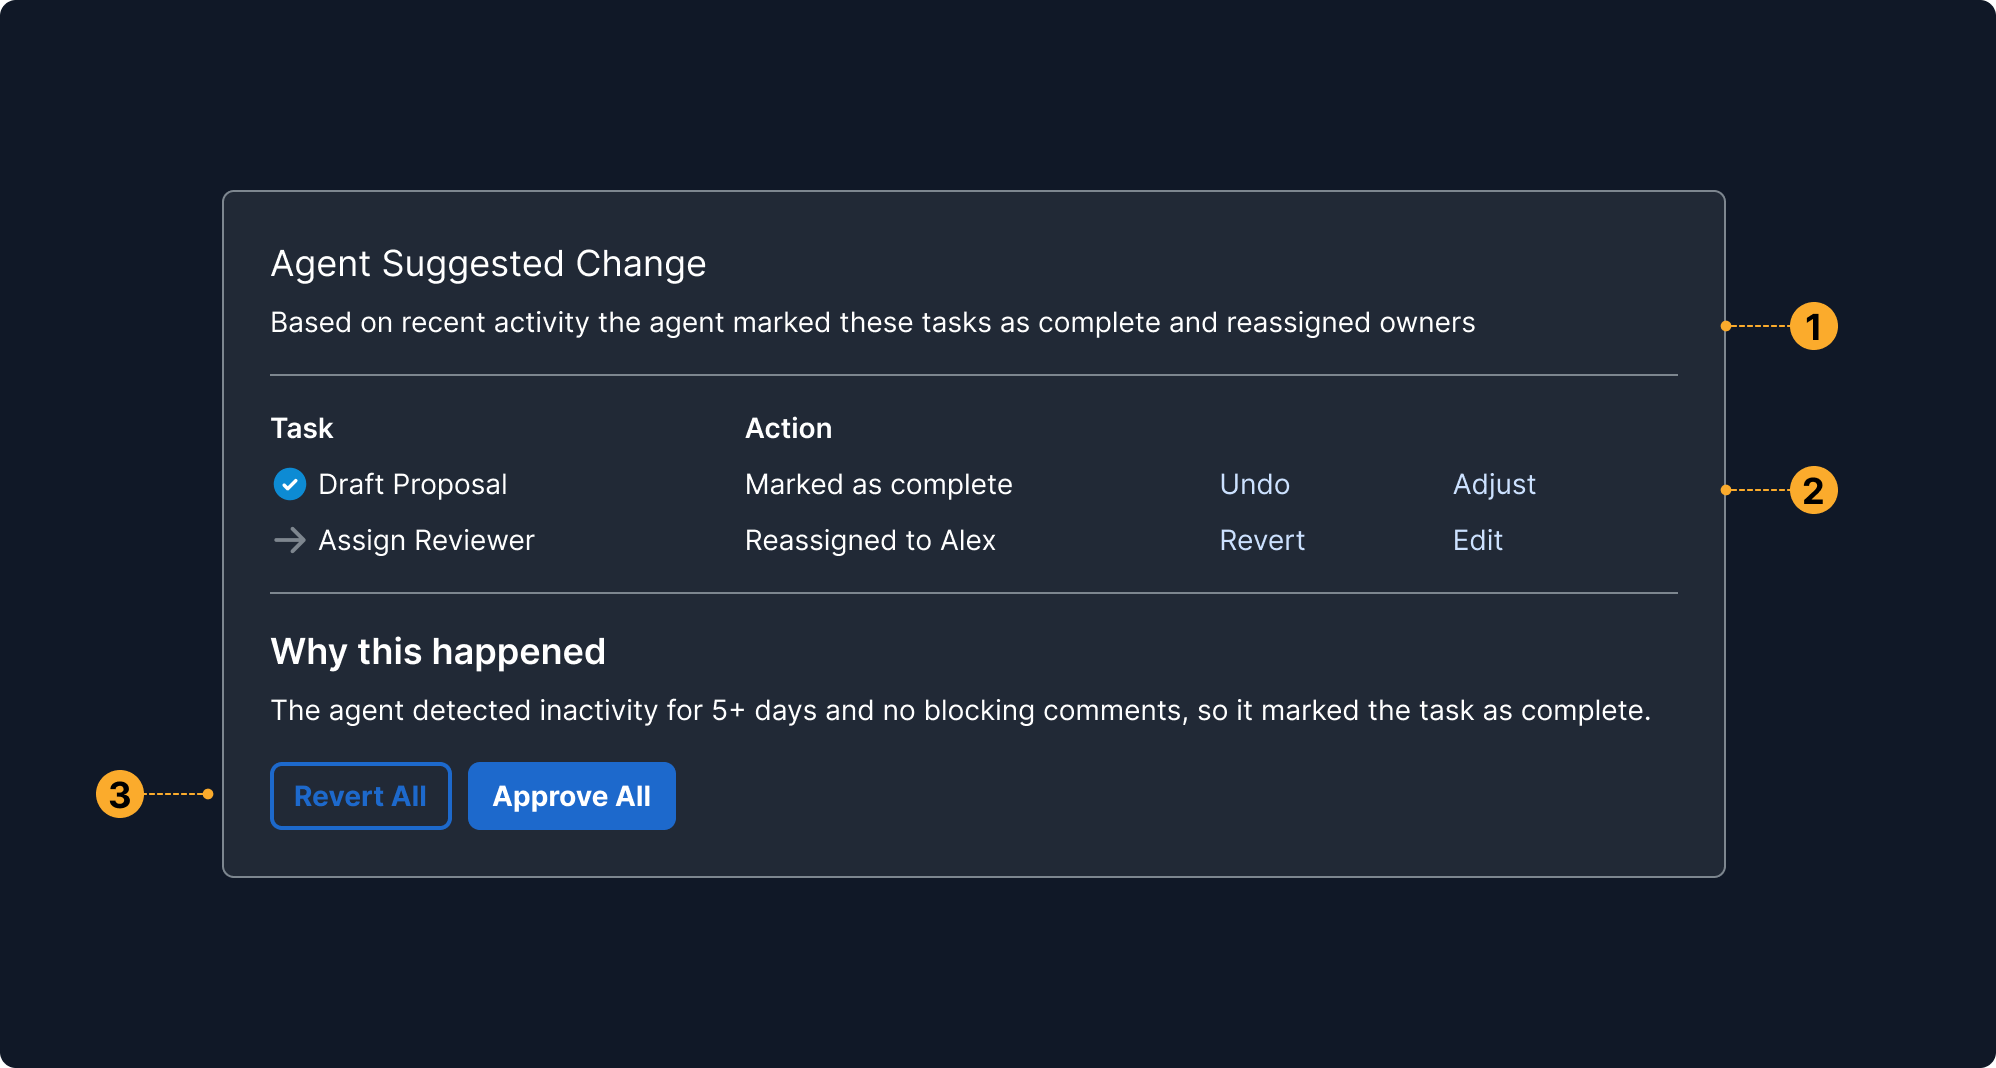The image size is (1996, 1068).
Task: Click the "Reassigned to Alex" action text
Action: click(x=870, y=541)
